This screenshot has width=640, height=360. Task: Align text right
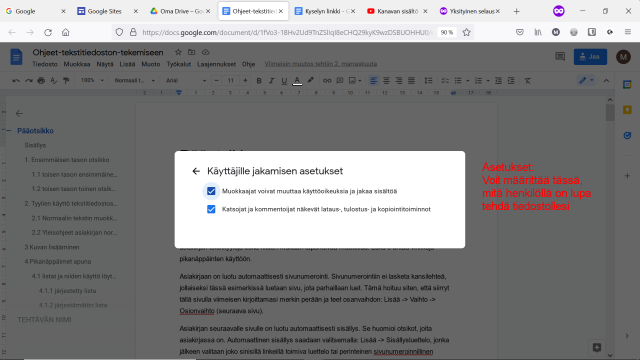coord(399,81)
